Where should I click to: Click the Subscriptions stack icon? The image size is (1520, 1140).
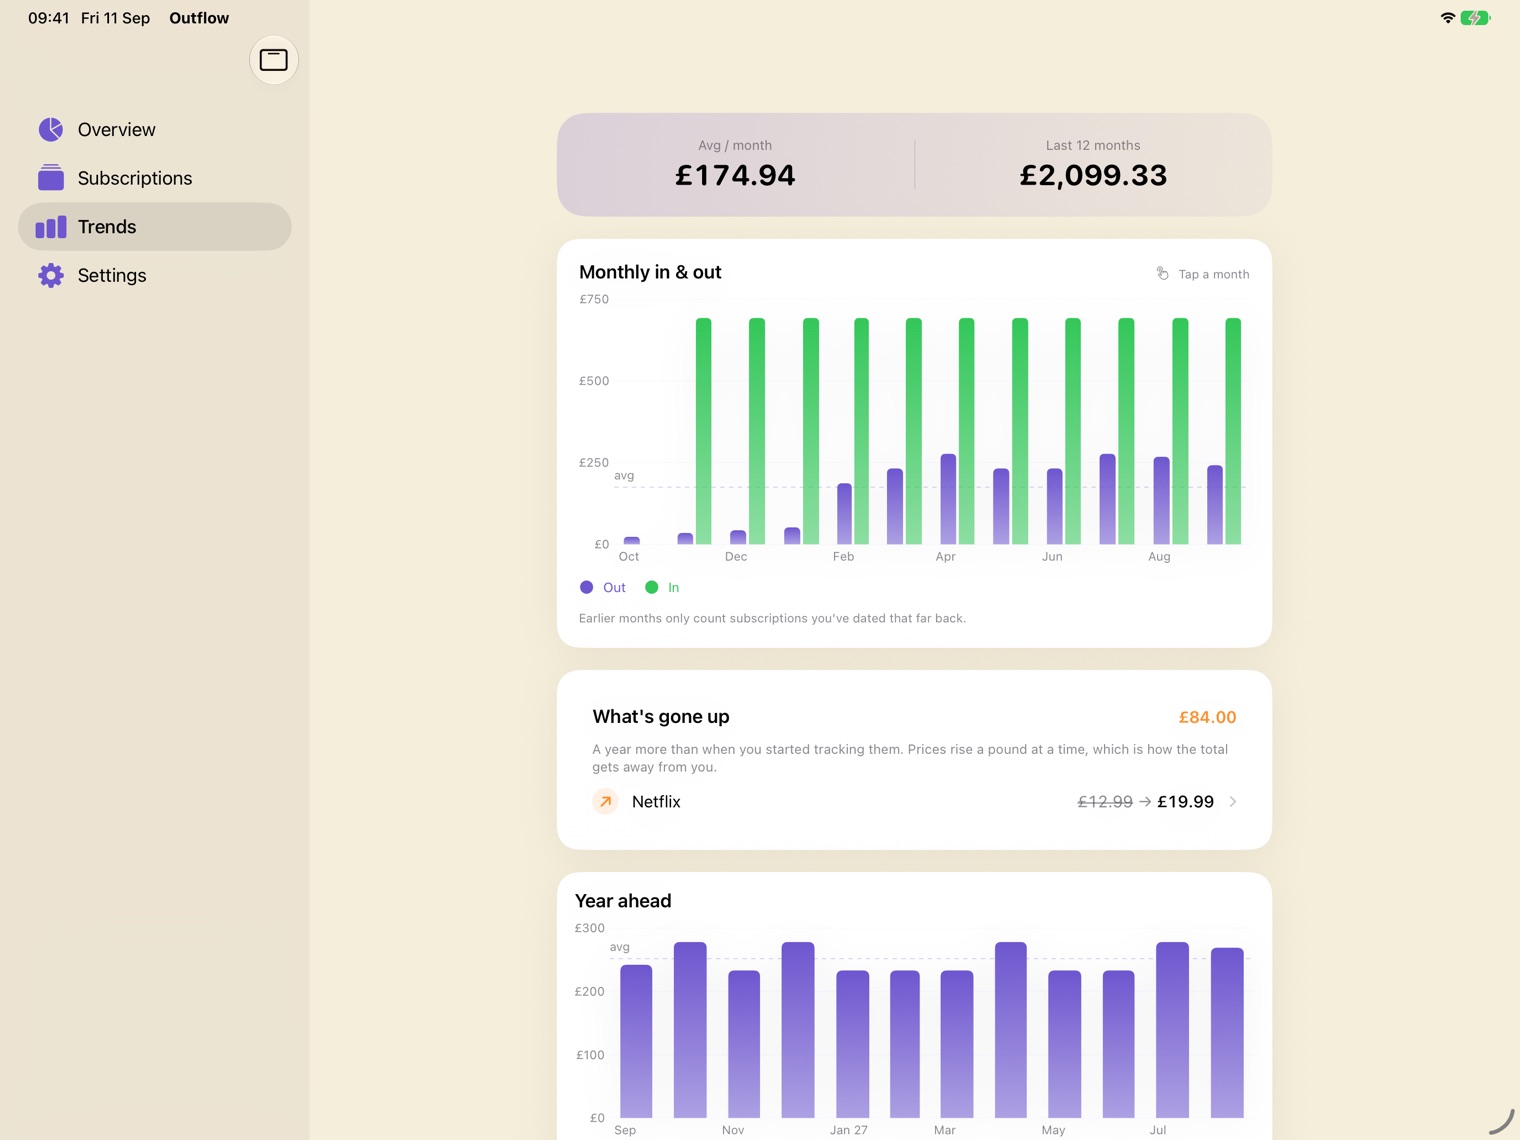[x=51, y=178]
